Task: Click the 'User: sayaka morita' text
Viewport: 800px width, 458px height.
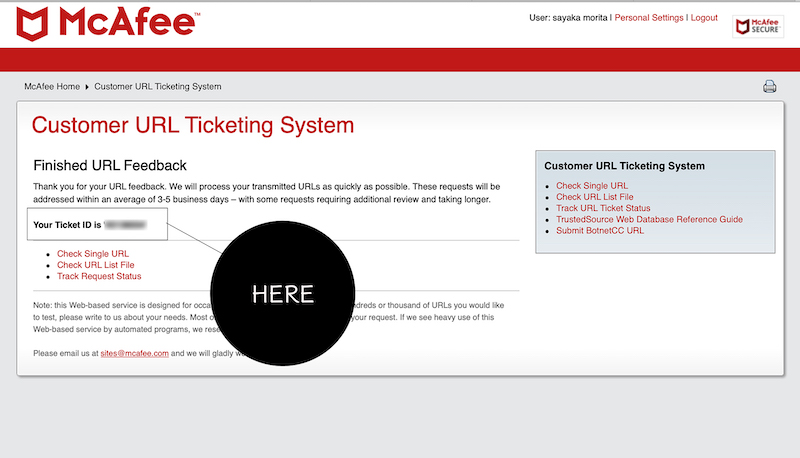Action: coord(568,18)
